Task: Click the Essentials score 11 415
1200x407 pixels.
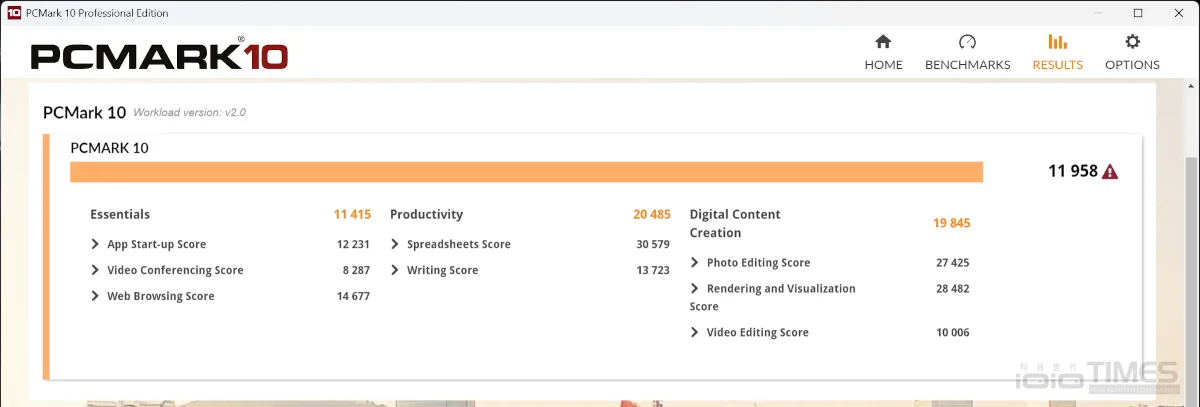Action: [352, 214]
